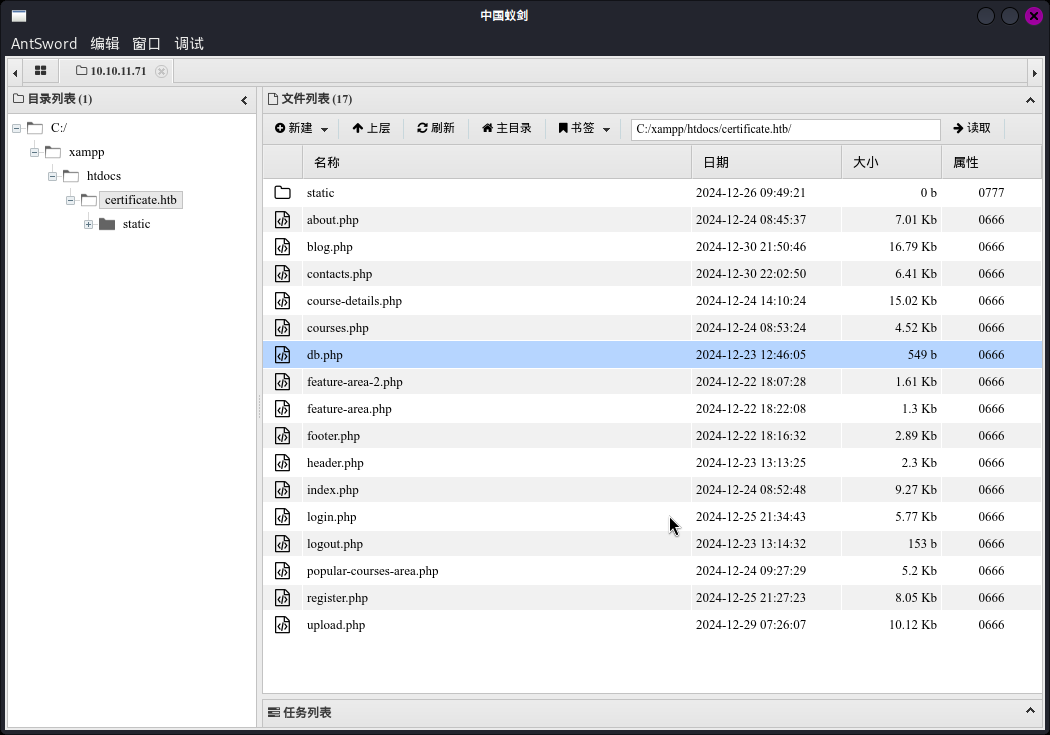Viewport: 1050px width, 735px height.
Task: Click the login.php file icon
Action: 283,517
